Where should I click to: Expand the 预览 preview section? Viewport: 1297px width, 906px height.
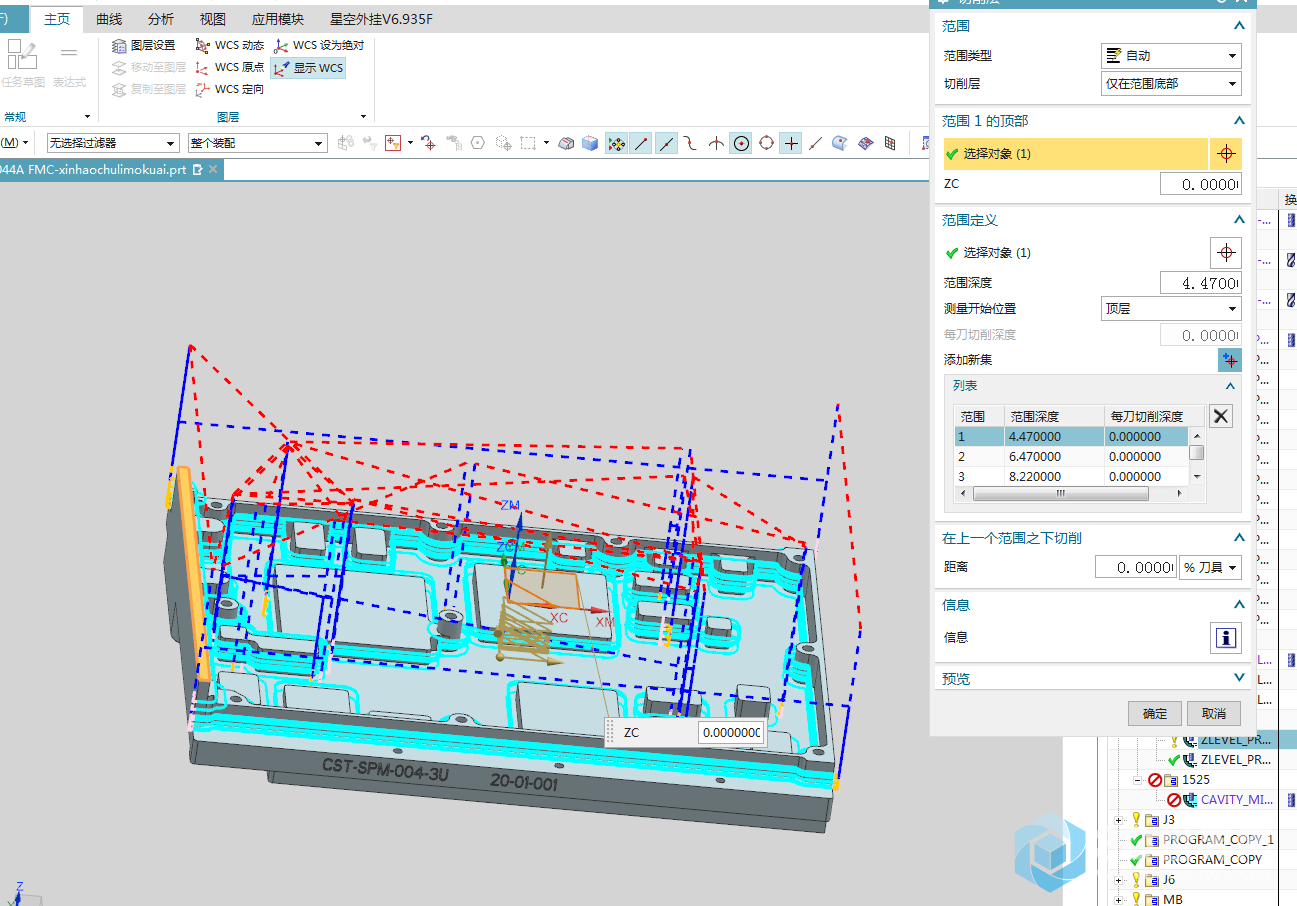tap(1240, 679)
